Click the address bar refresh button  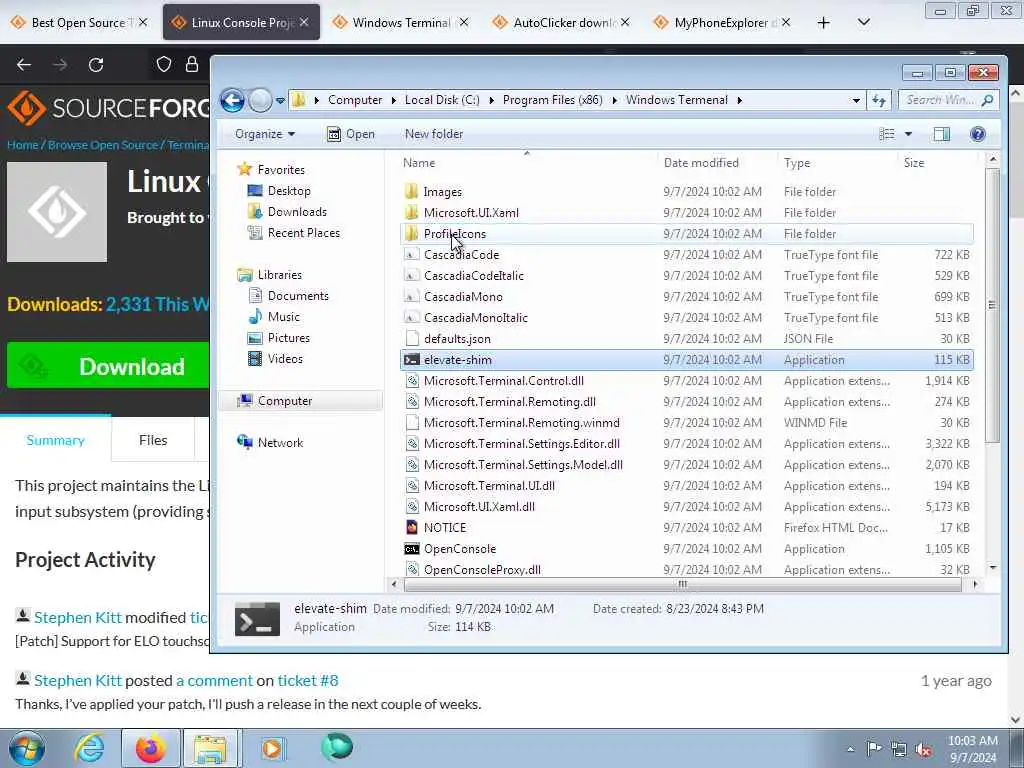pyautogui.click(x=879, y=101)
